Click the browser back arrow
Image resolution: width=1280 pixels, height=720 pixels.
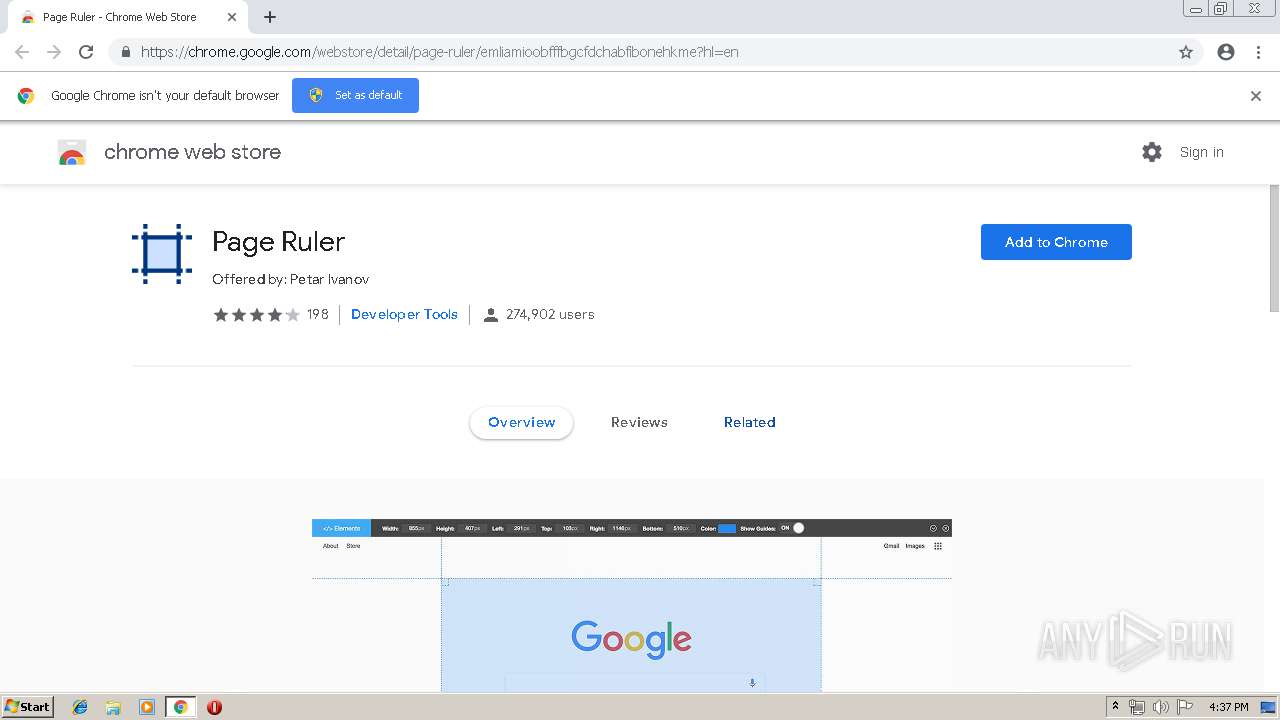[22, 52]
